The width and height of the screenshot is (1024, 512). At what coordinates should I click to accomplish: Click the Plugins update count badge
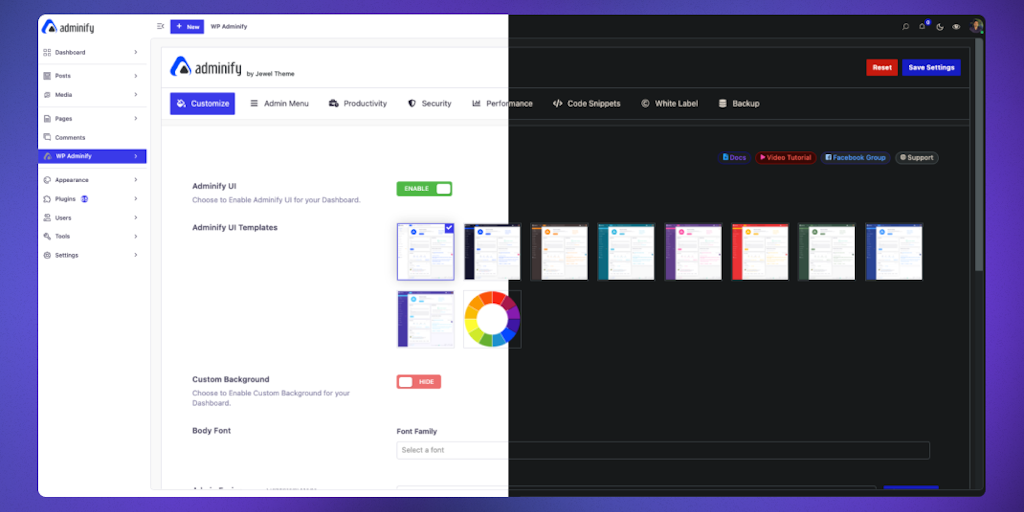(84, 199)
